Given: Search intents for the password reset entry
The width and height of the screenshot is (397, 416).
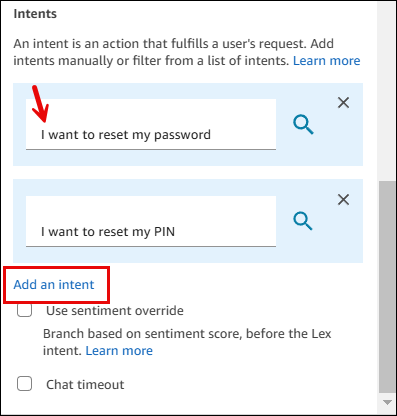Looking at the screenshot, I should [x=303, y=125].
